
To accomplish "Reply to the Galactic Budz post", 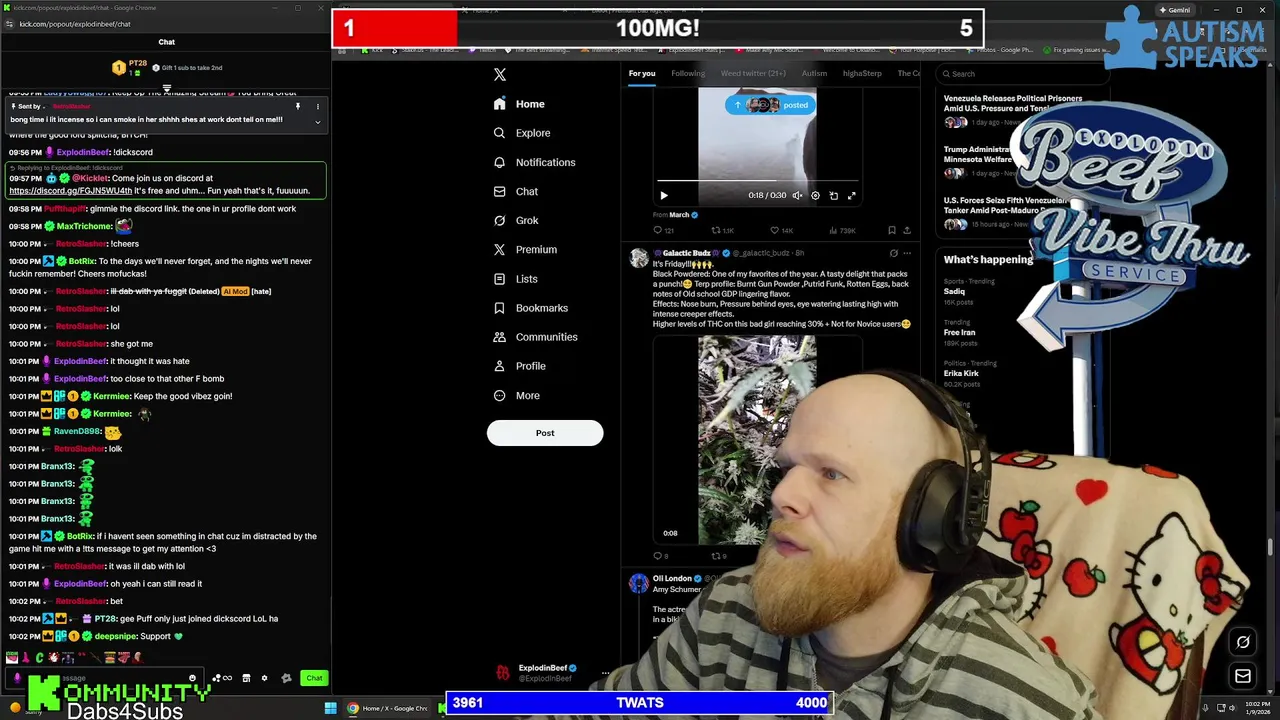I will tap(661, 556).
